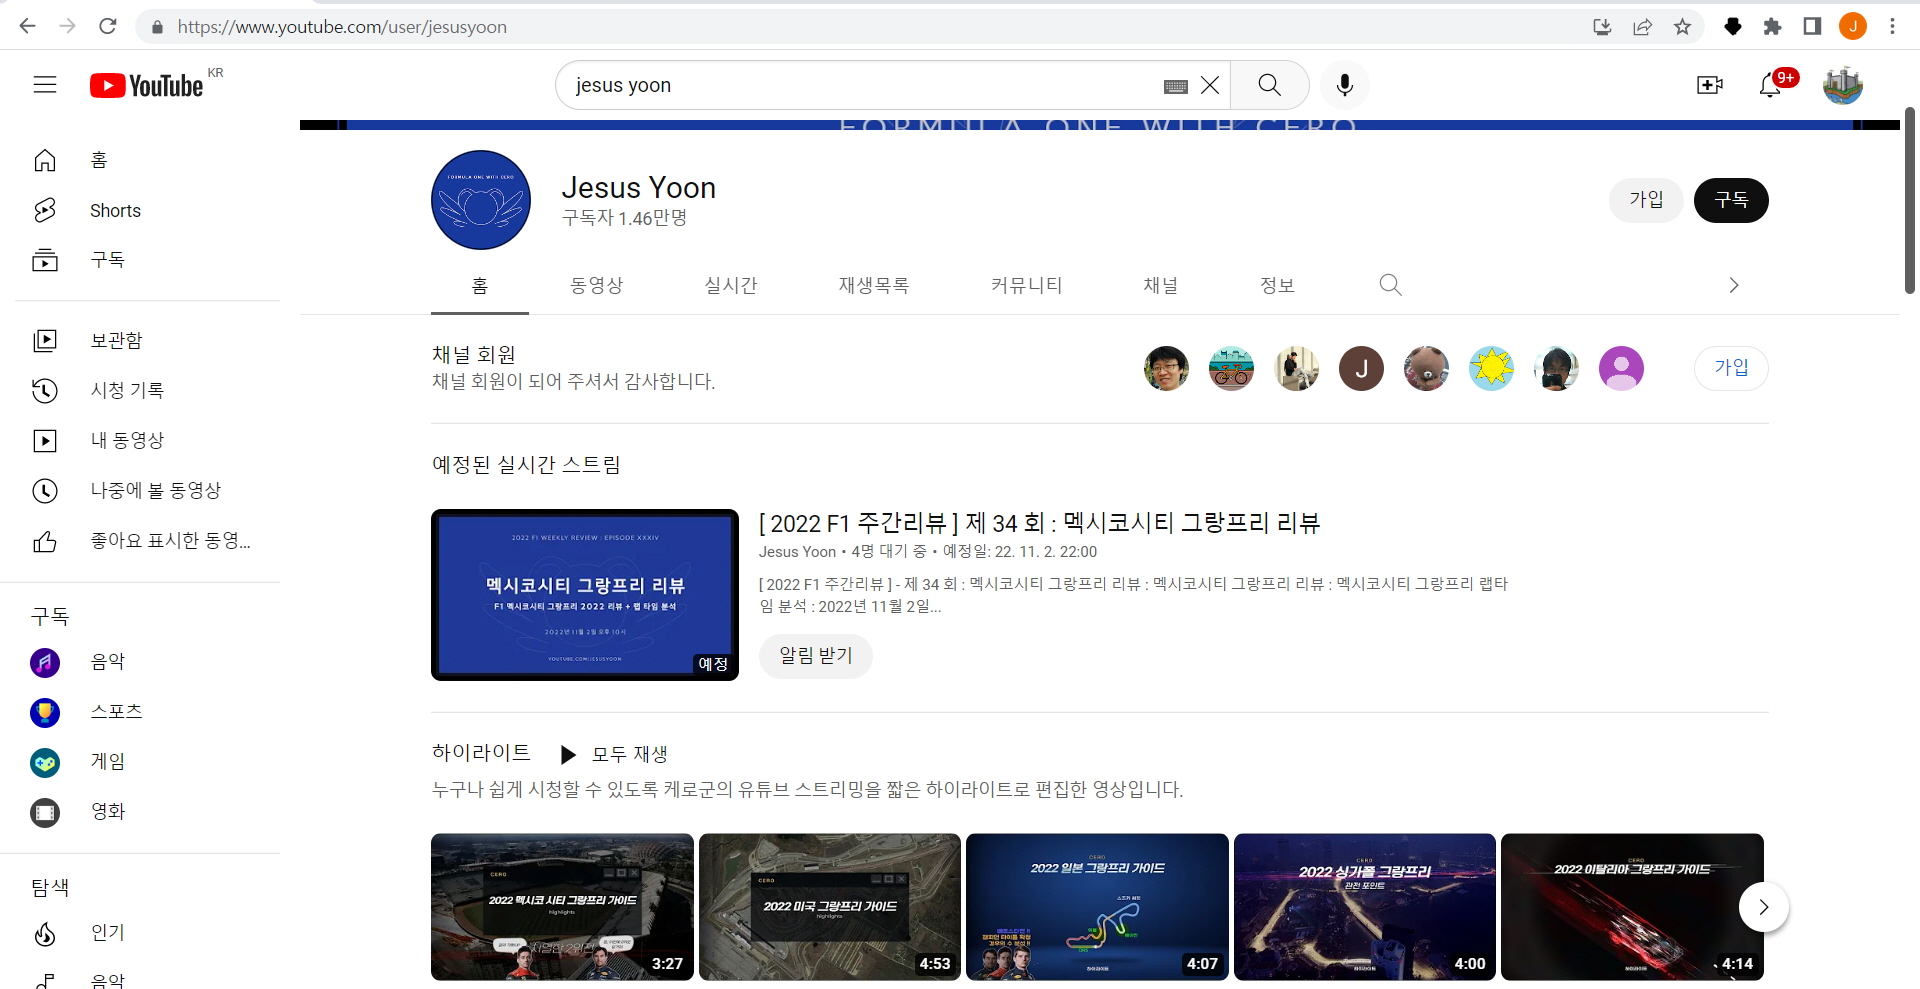Open 시청 기록 watch history

[x=140, y=390]
